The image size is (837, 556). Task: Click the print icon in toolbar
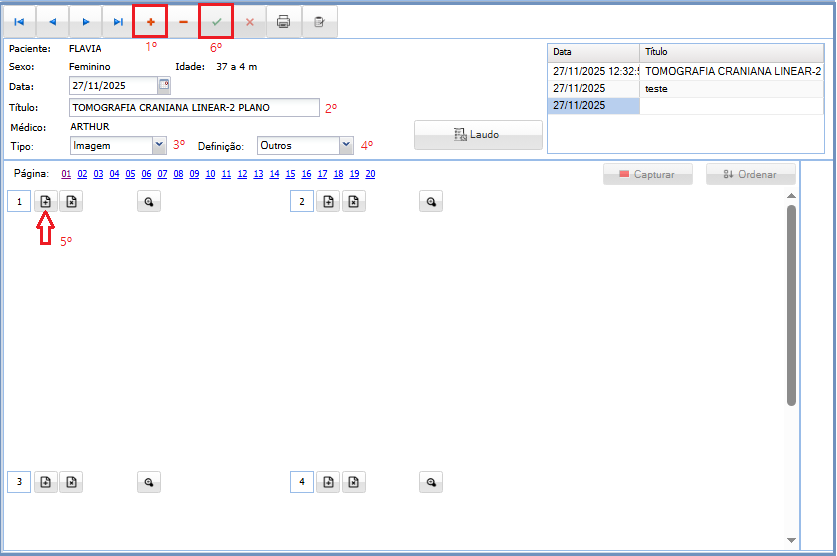pos(283,21)
